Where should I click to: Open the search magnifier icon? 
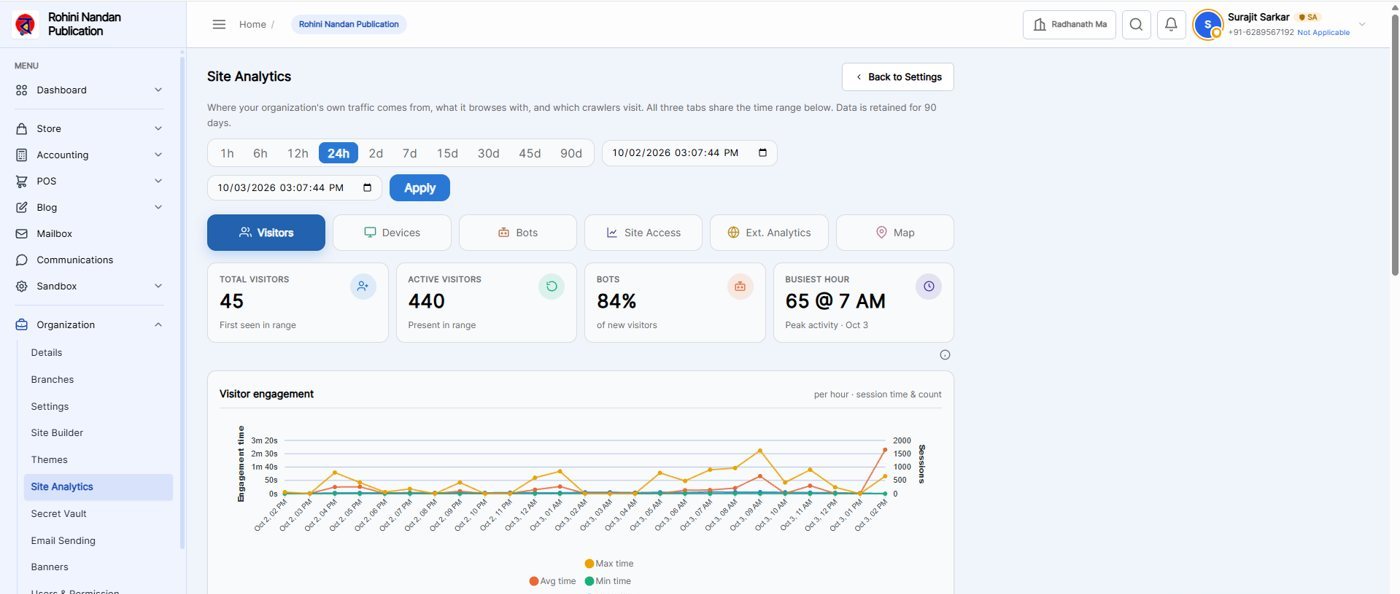(1136, 25)
